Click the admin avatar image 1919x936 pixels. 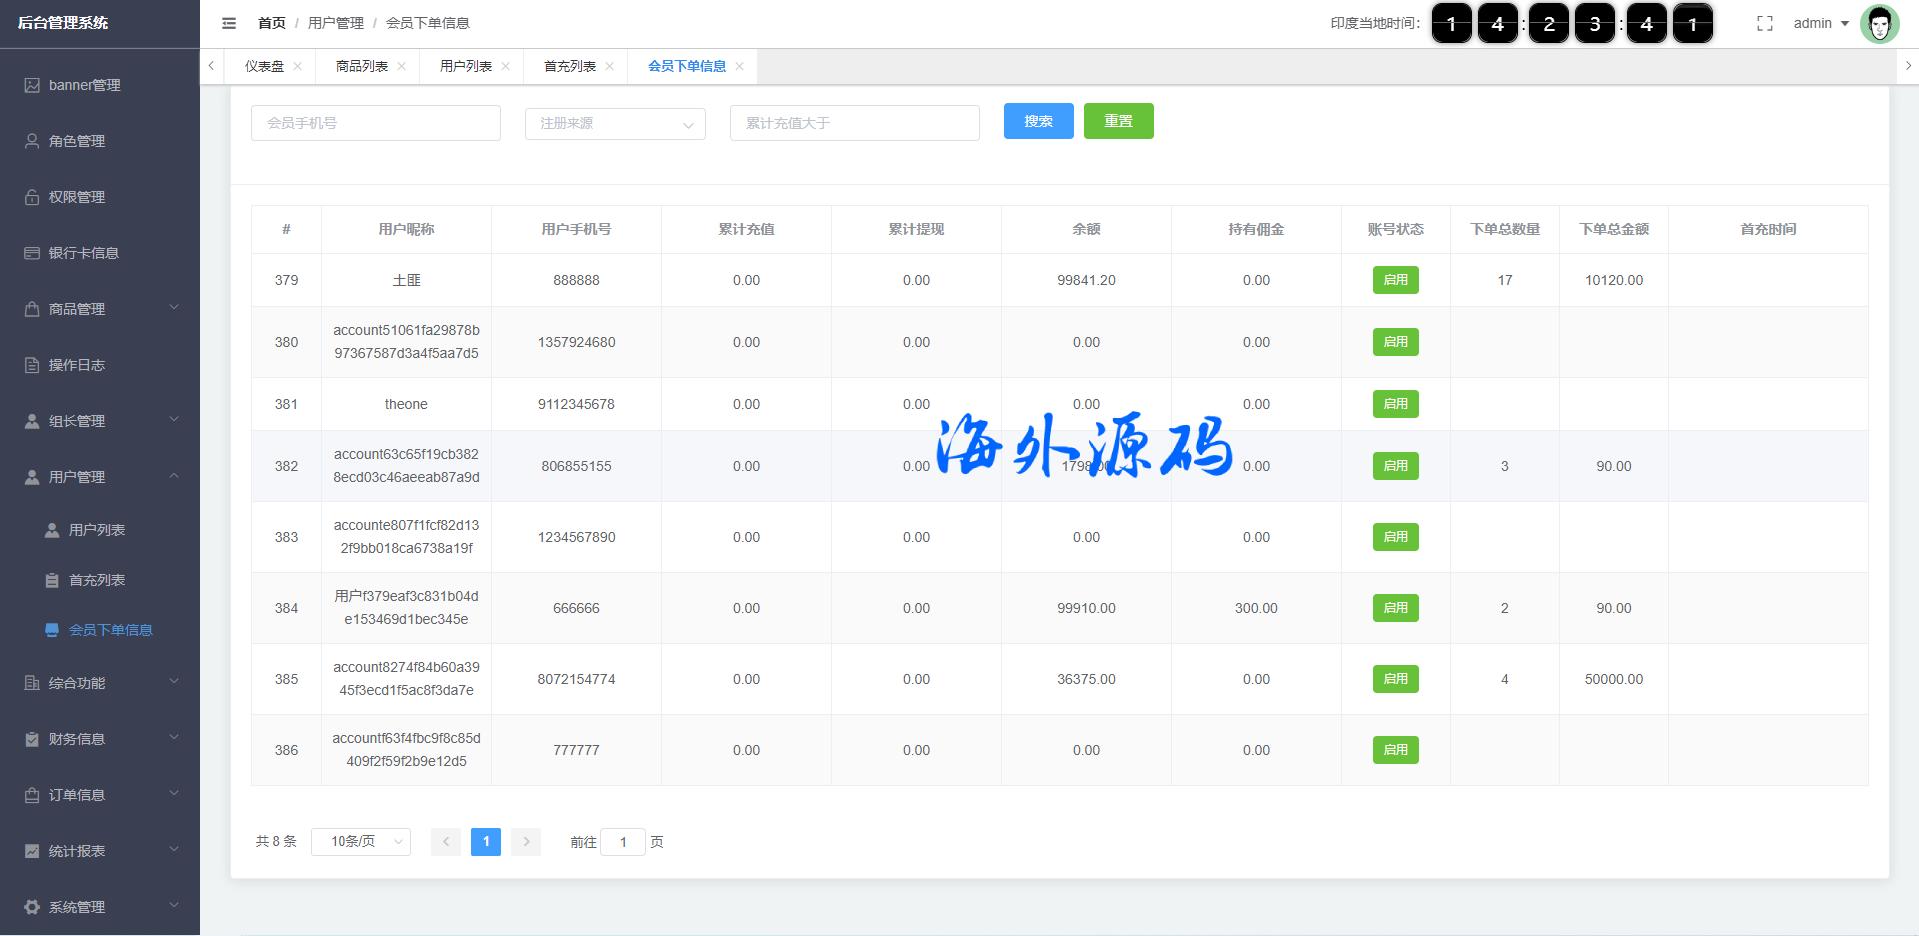(1879, 23)
